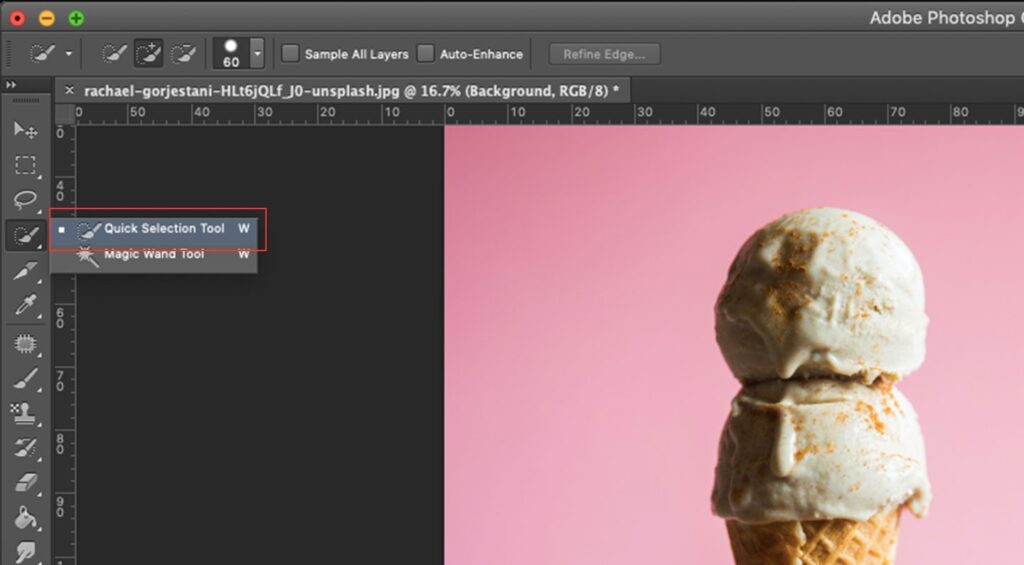Screen dimensions: 1024x565
Task: Select the Lasso tool
Action: (x=25, y=200)
